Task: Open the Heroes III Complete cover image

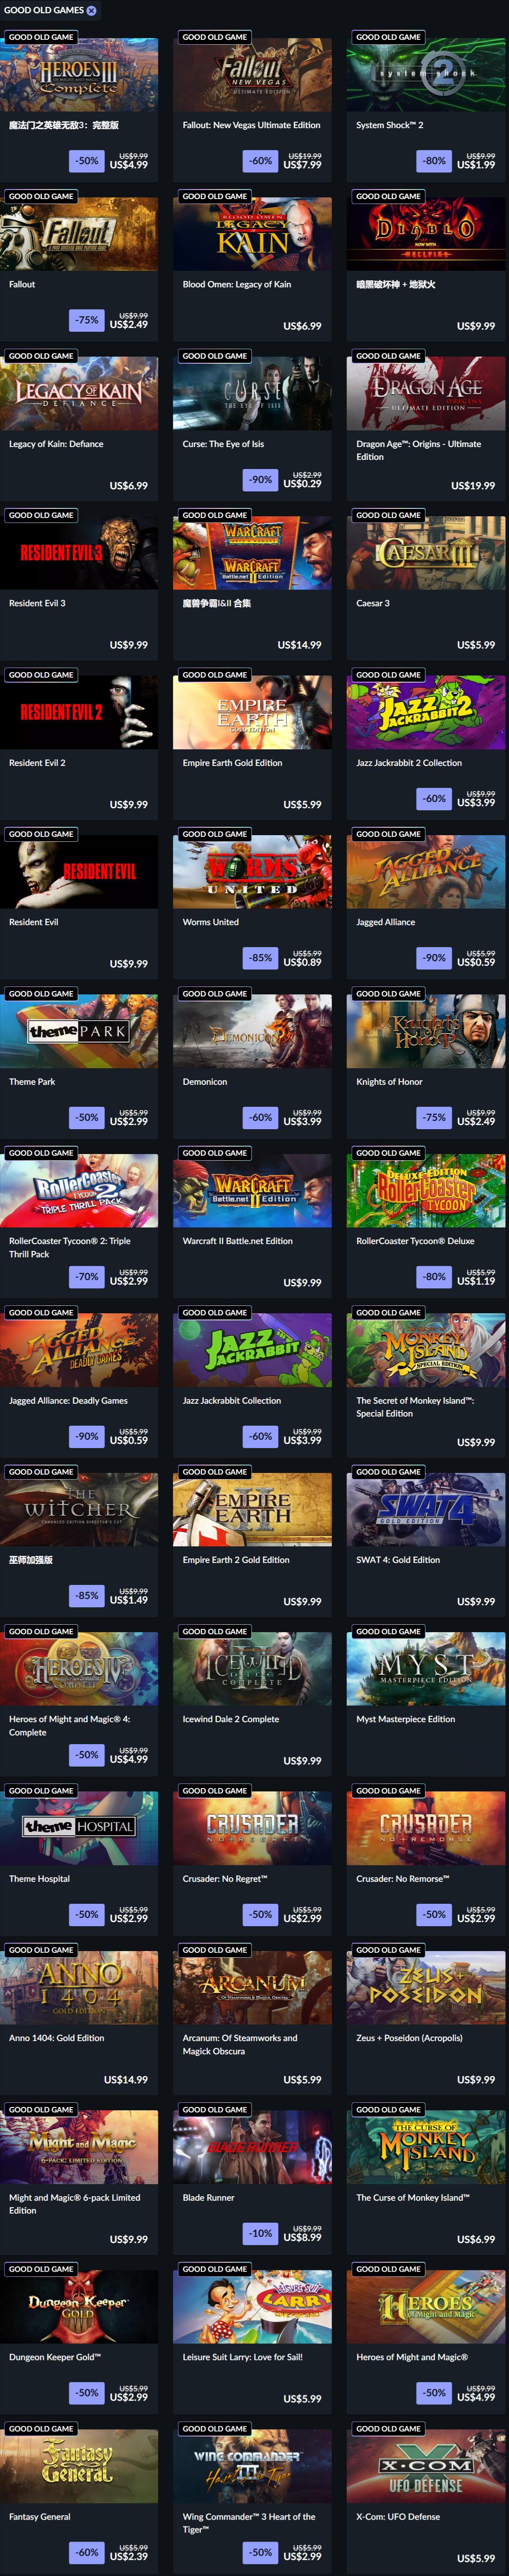Action: [x=79, y=75]
